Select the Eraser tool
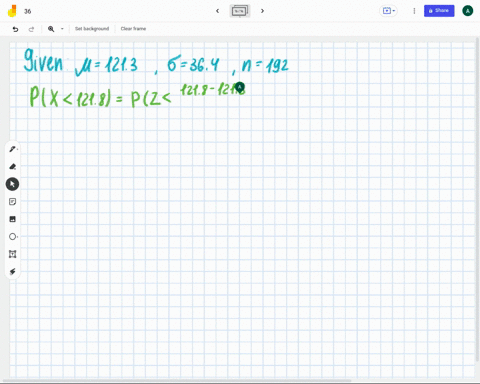Image resolution: width=480 pixels, height=384 pixels. pos(13,167)
